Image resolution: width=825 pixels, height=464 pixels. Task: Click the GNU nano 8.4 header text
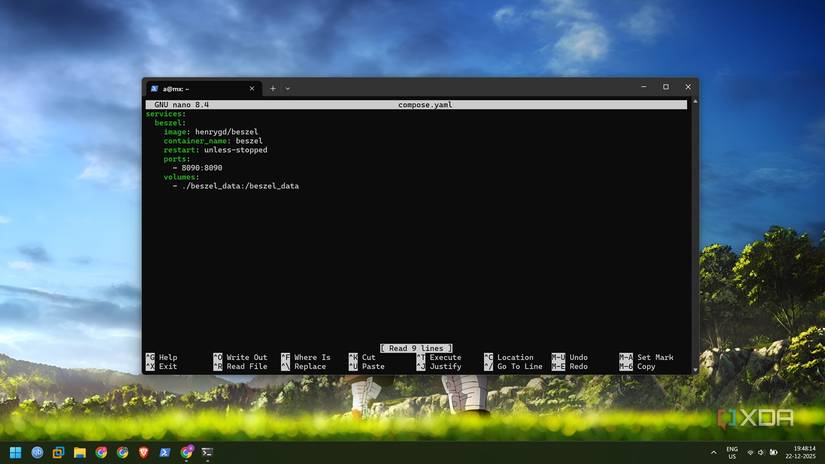point(182,105)
